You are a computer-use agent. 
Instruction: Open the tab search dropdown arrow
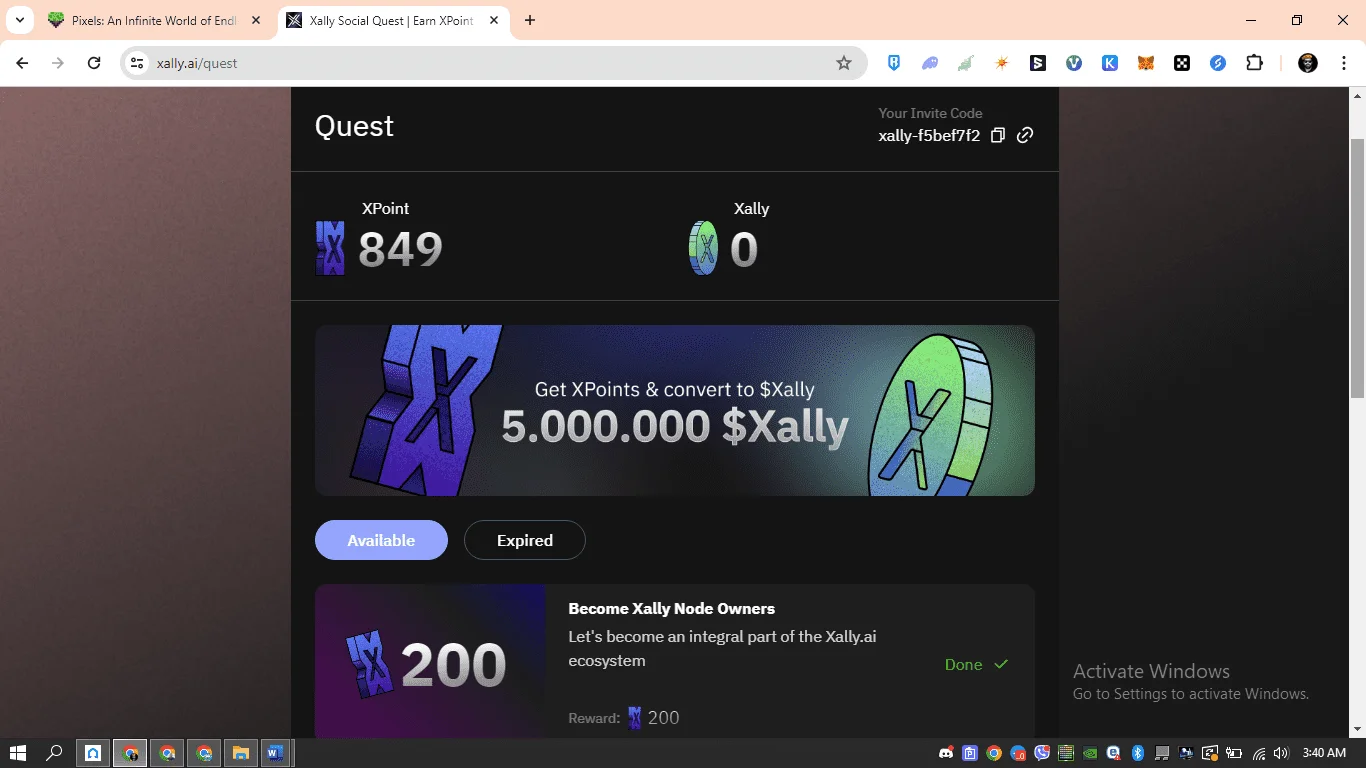[x=20, y=20]
